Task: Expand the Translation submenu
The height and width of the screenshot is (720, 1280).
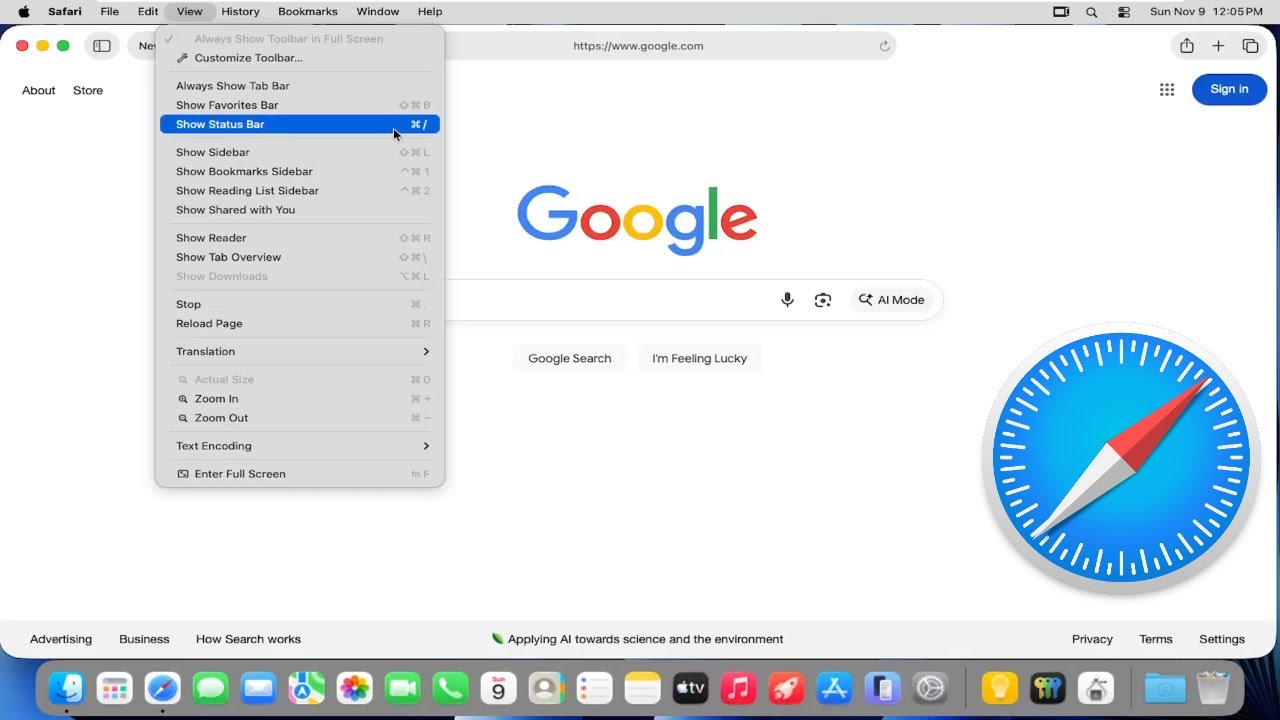Action: pos(300,352)
